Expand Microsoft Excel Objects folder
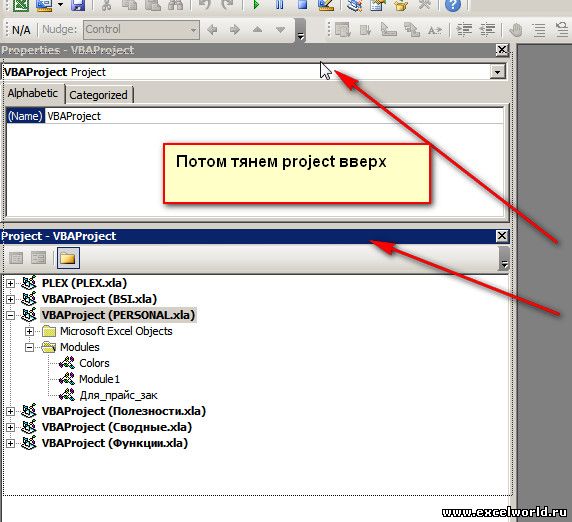This screenshot has height=522, width=572. coord(29,332)
